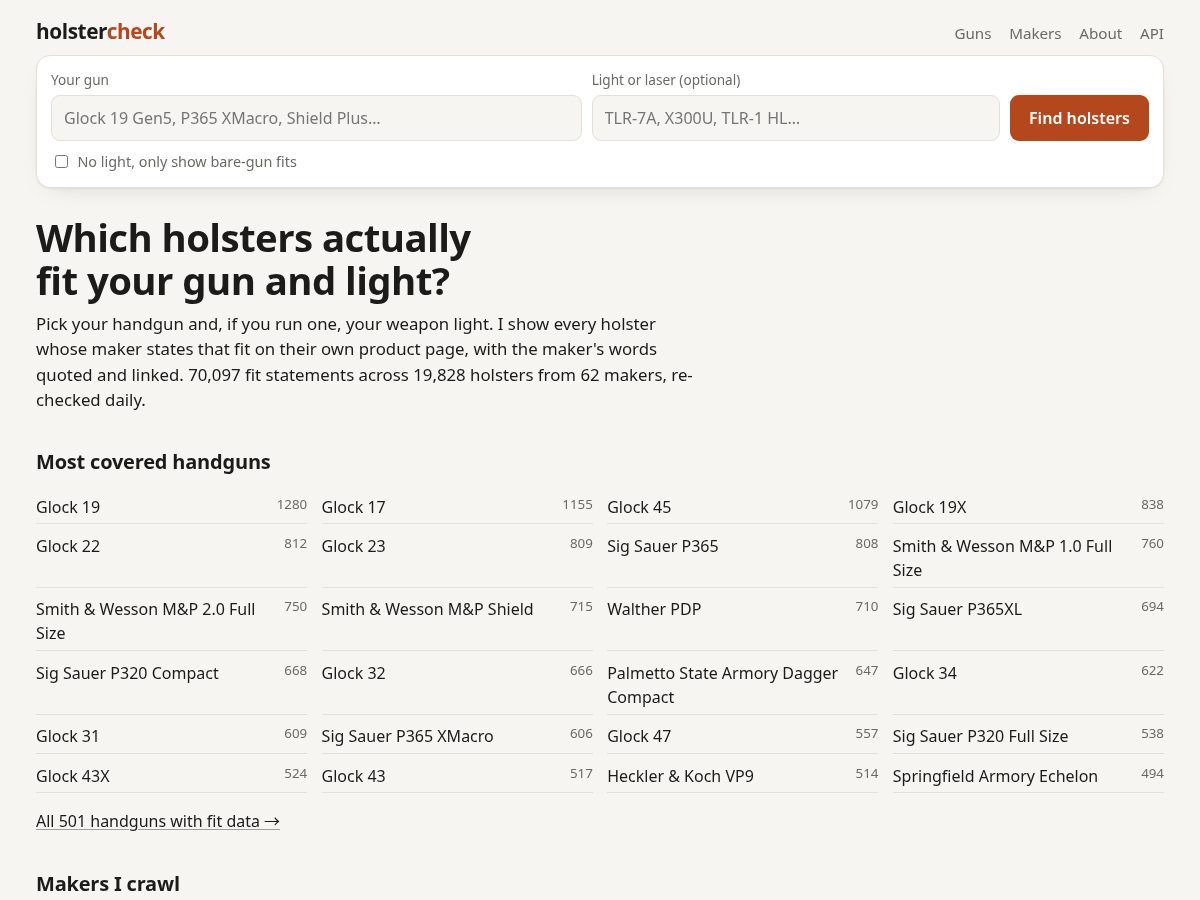
Task: Open Glock 19 handgun link
Action: point(68,507)
